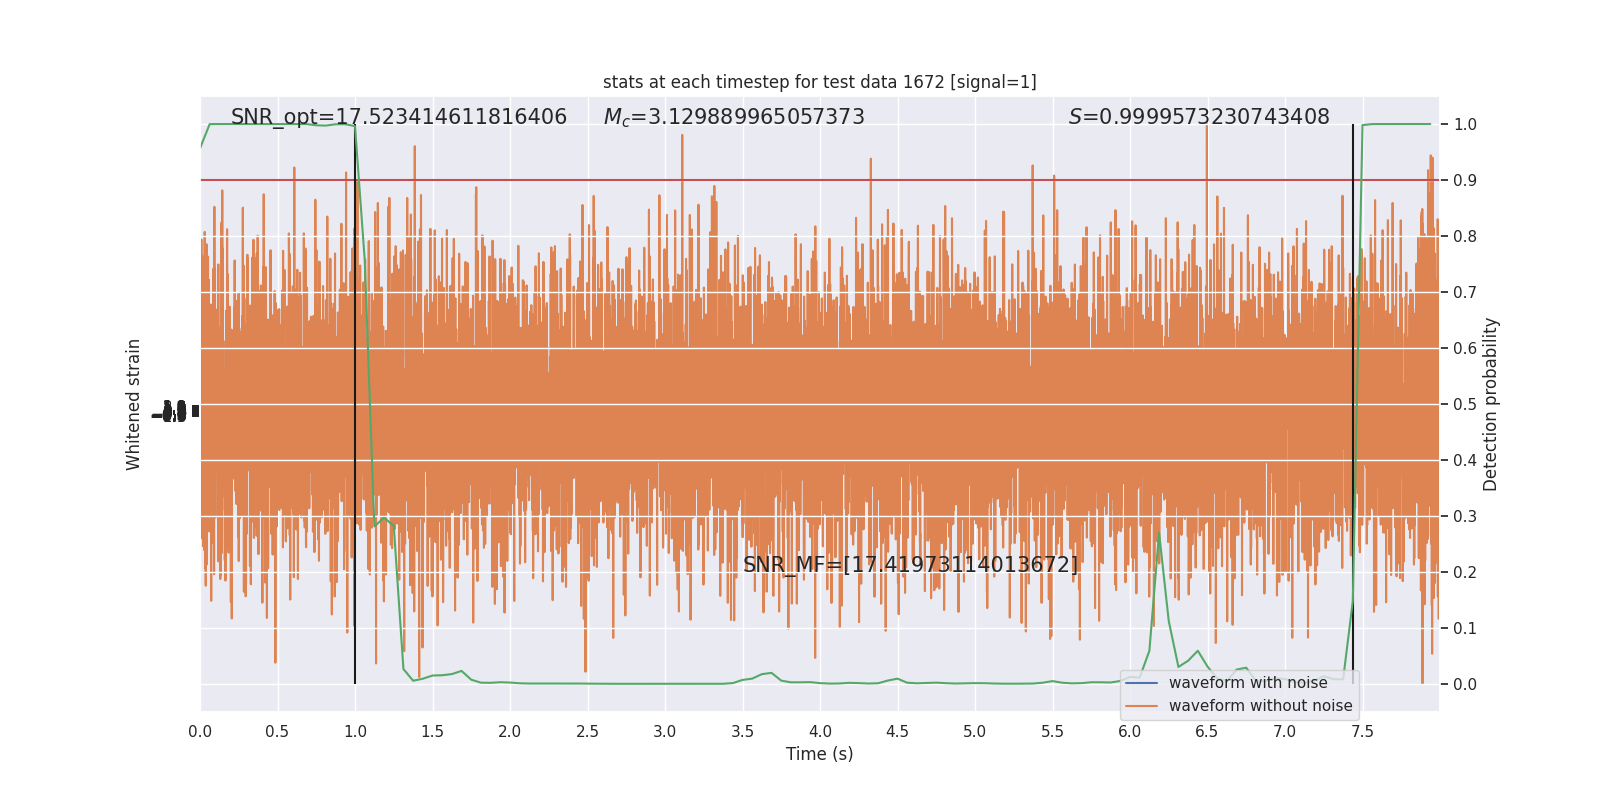Click 'waveform without noise' legend entry

(x=1260, y=706)
